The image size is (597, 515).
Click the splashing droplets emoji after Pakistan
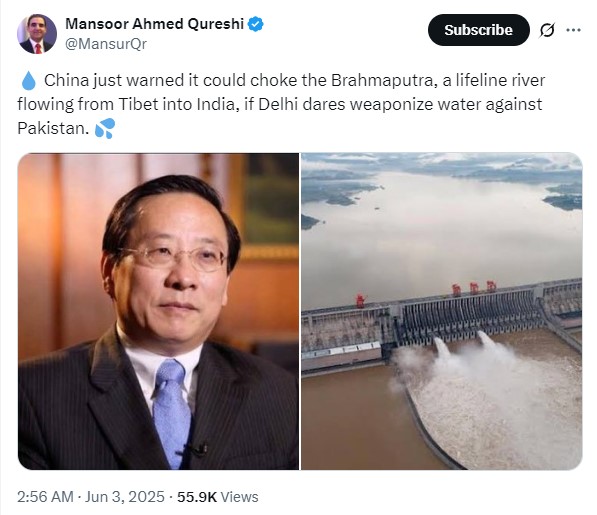tap(105, 128)
